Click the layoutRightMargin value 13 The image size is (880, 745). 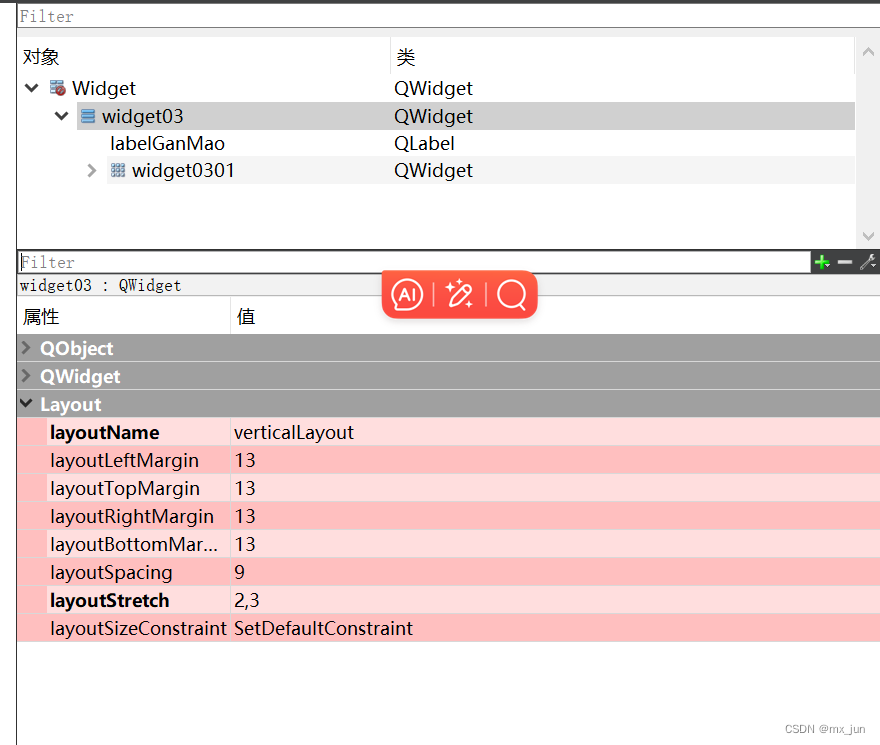tap(245, 516)
